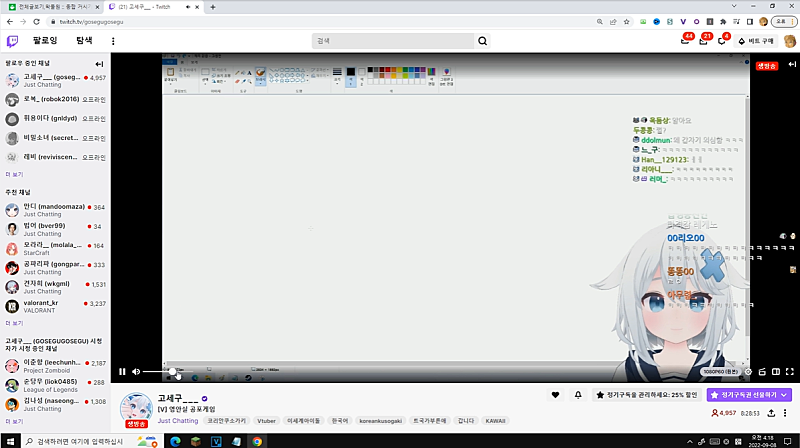
Task: Go back in Chrome
Action: (10, 22)
